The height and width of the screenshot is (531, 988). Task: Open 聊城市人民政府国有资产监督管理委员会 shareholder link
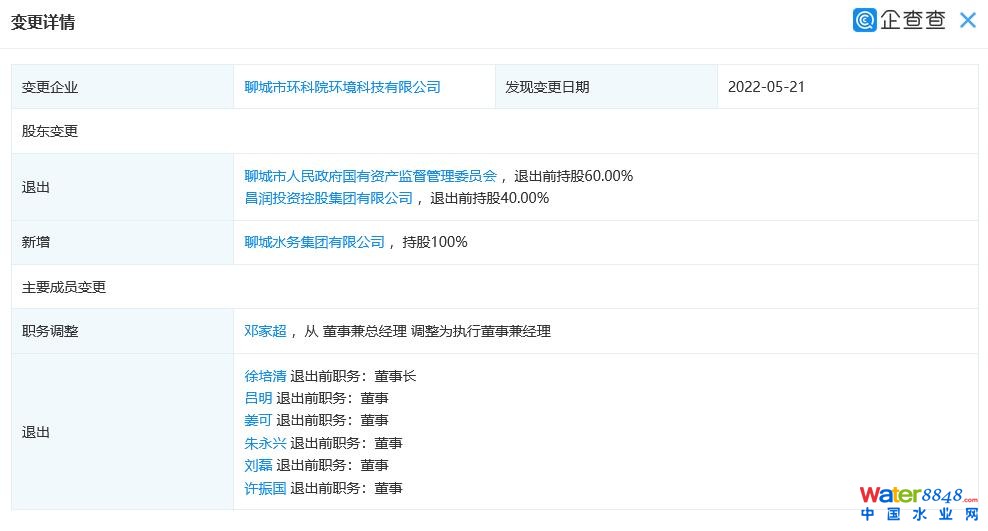[x=370, y=176]
